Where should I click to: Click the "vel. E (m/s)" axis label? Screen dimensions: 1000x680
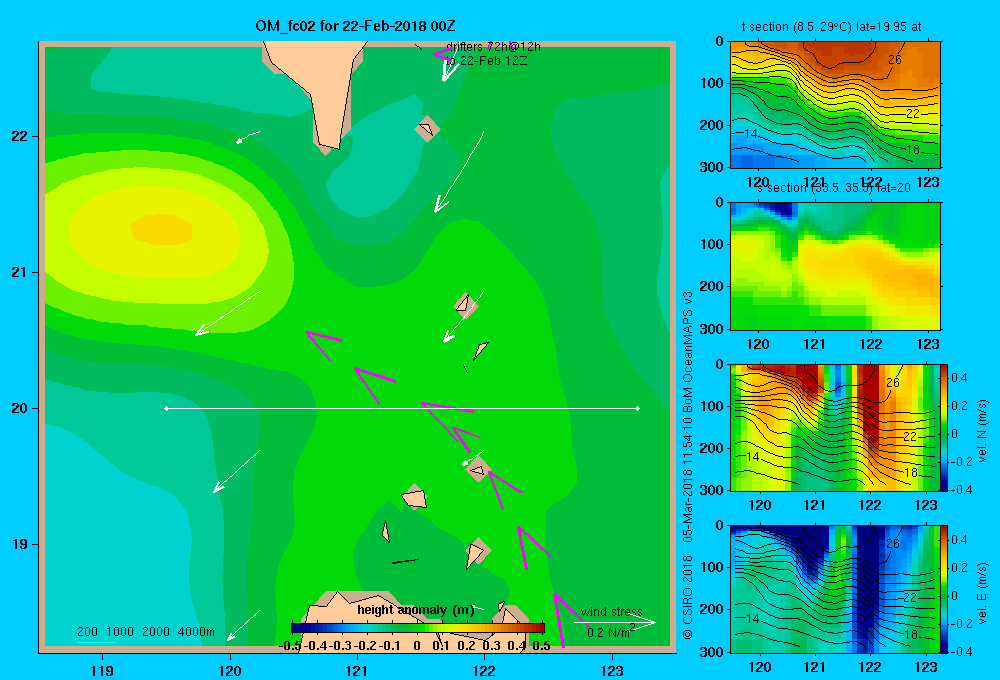[983, 592]
